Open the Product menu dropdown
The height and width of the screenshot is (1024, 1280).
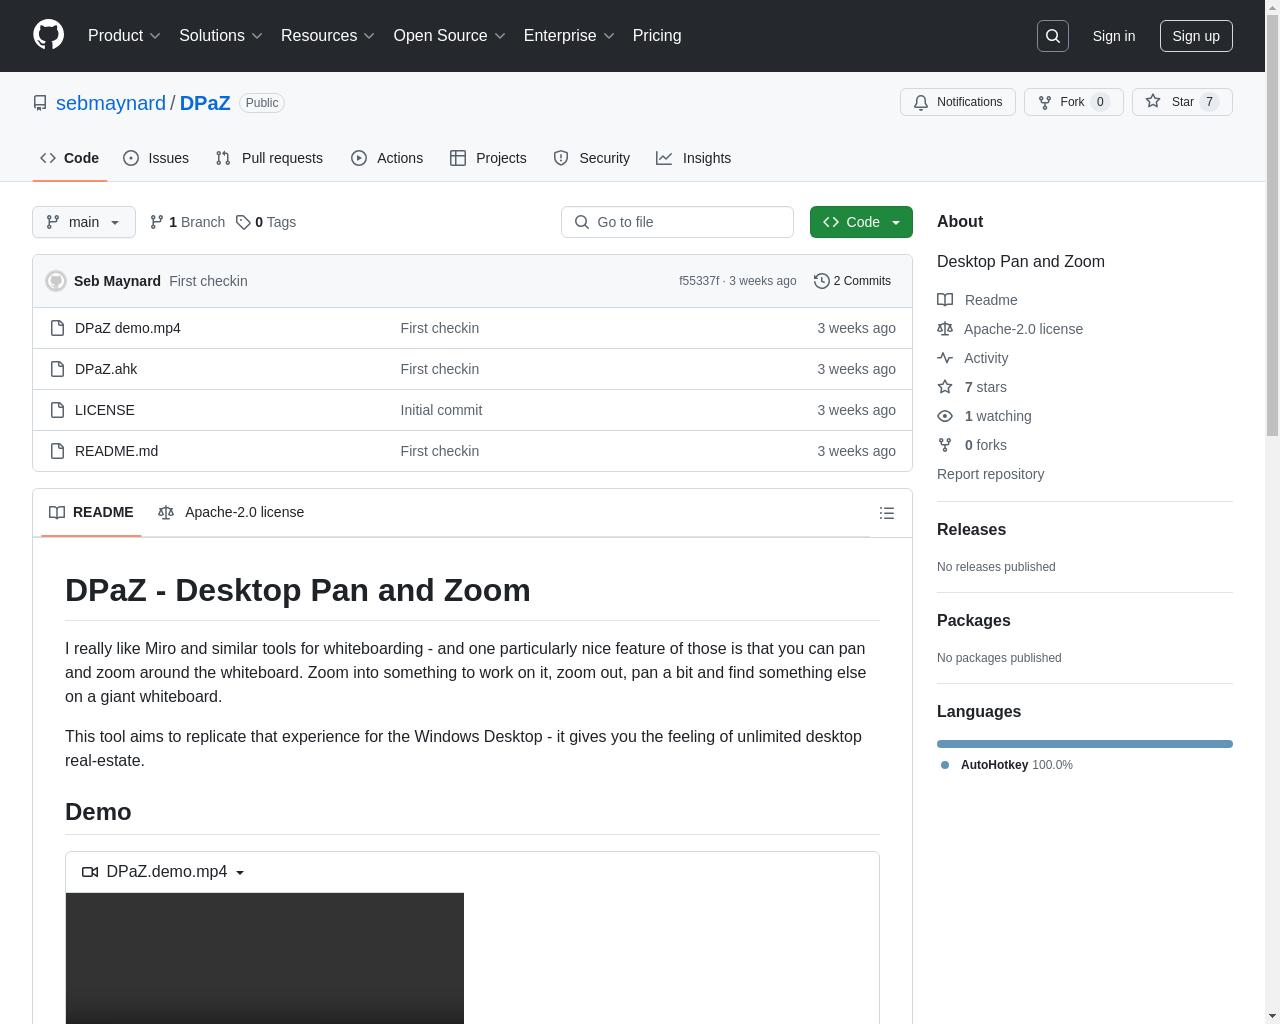(x=124, y=35)
